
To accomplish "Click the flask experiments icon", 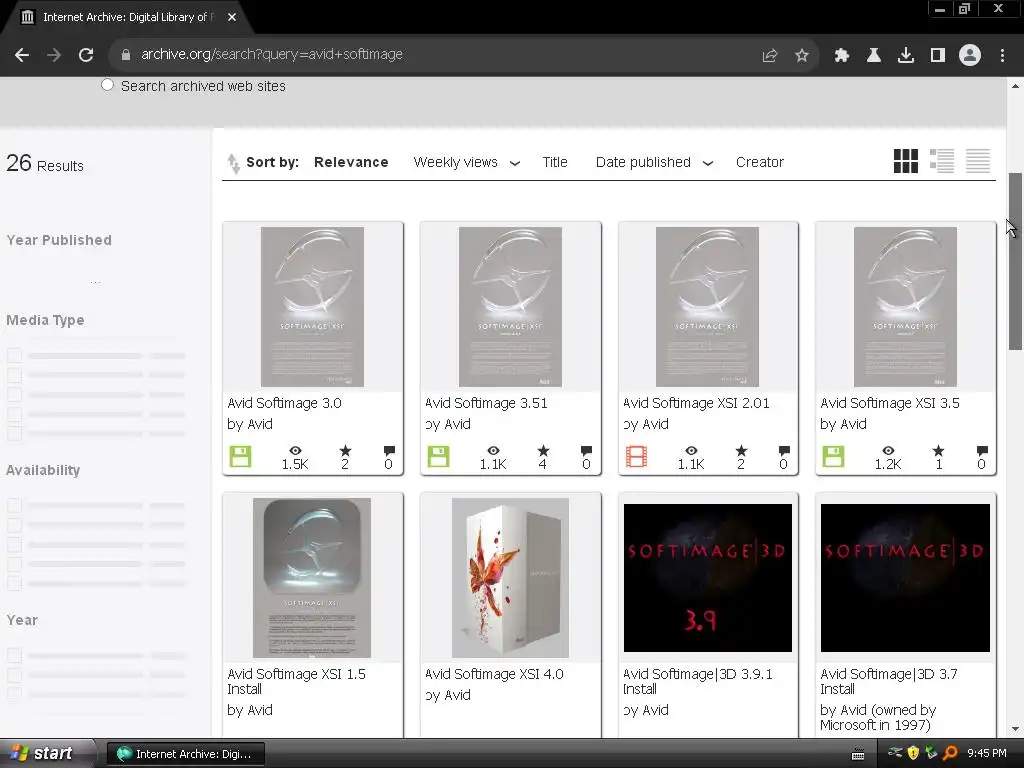I will (x=874, y=56).
